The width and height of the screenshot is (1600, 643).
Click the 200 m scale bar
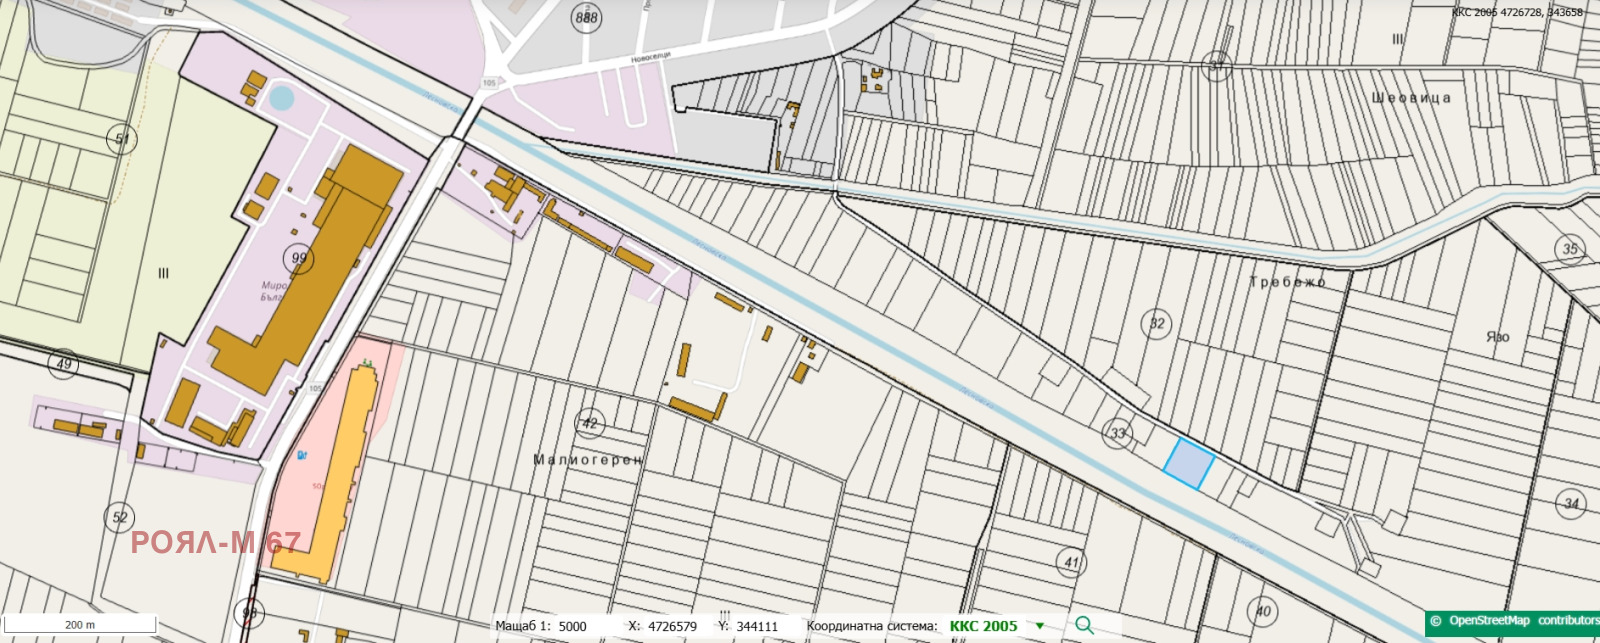[x=80, y=624]
